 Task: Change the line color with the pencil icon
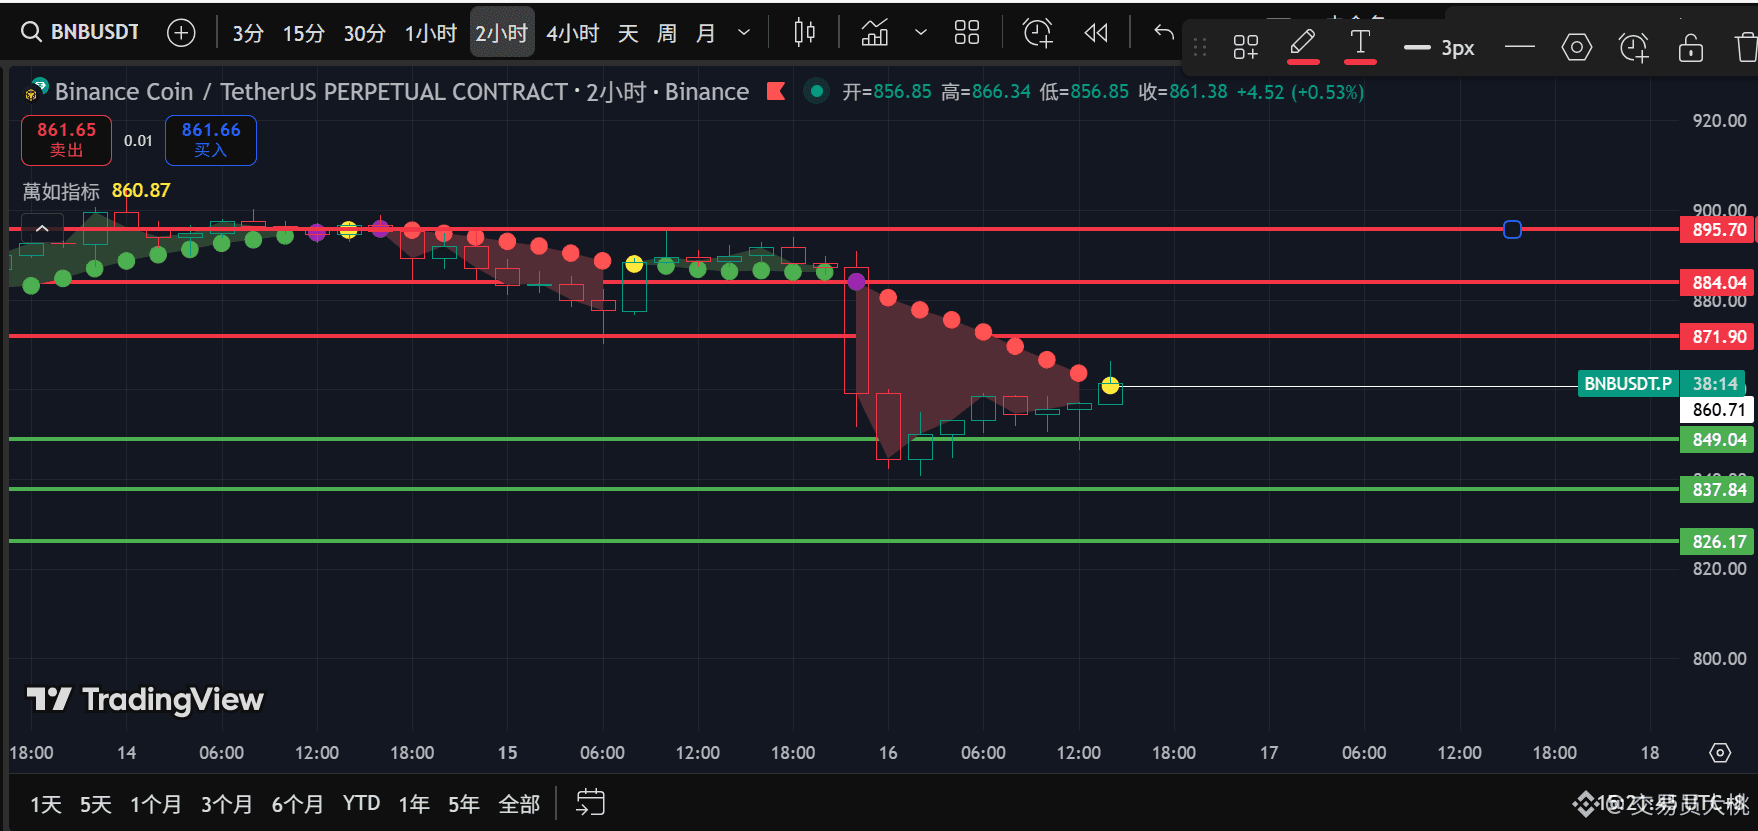(1303, 45)
